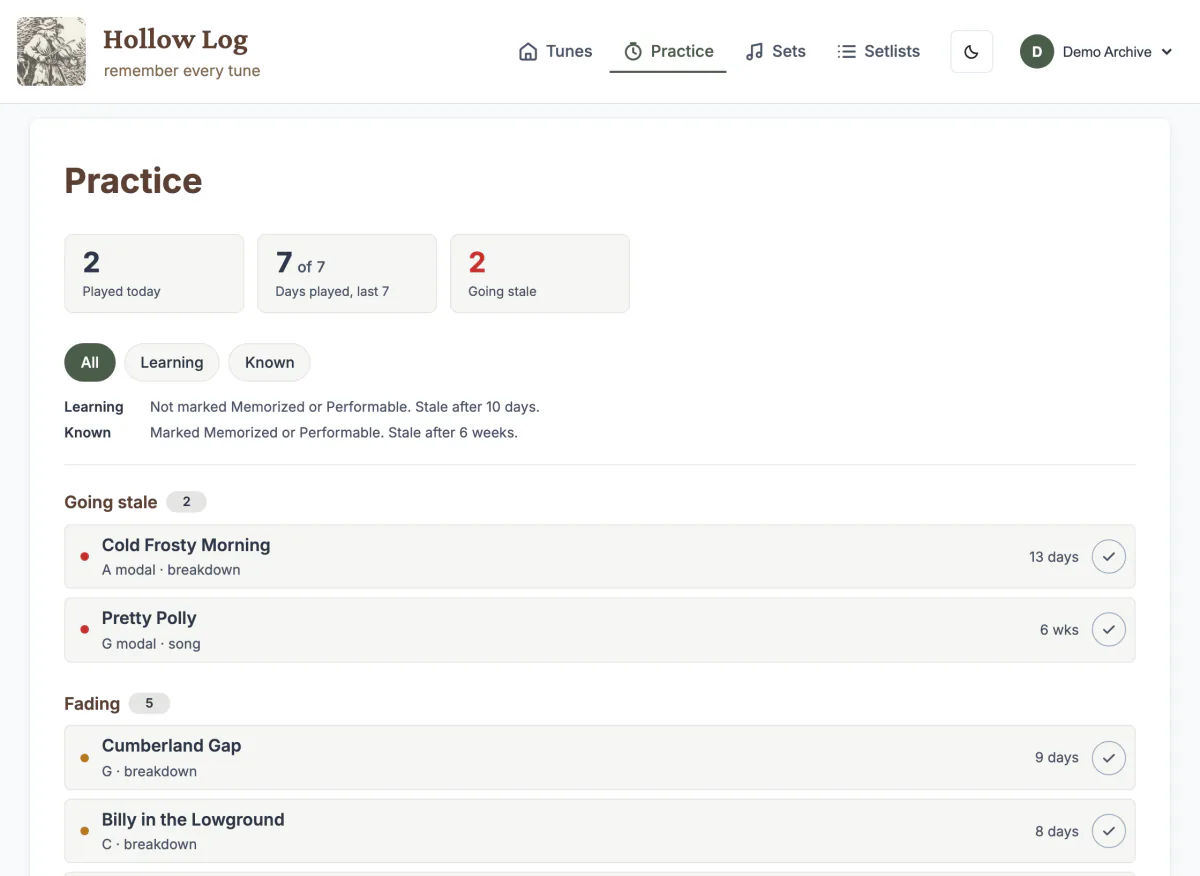Screen dimensions: 1200x876
Task: Open the Setlists page
Action: [878, 51]
